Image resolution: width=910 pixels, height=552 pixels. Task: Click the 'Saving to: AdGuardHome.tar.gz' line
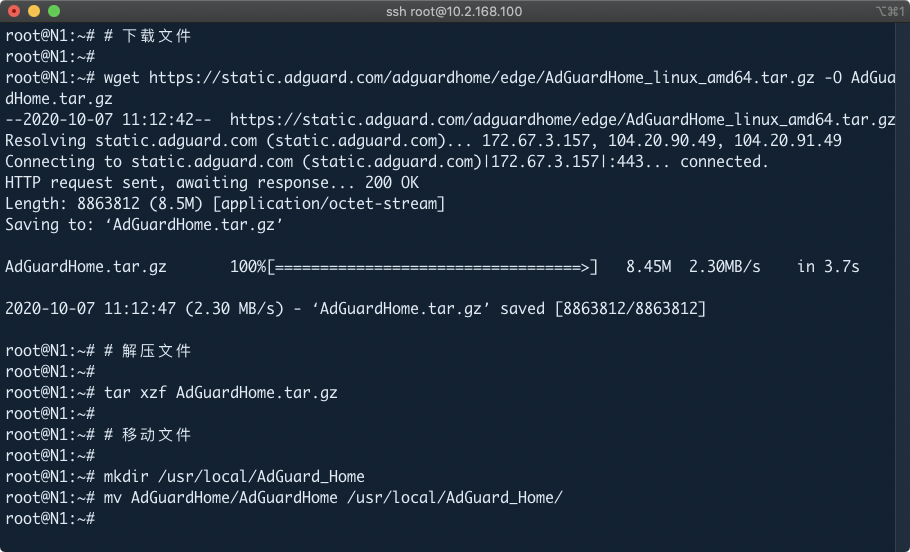pyautogui.click(x=144, y=225)
